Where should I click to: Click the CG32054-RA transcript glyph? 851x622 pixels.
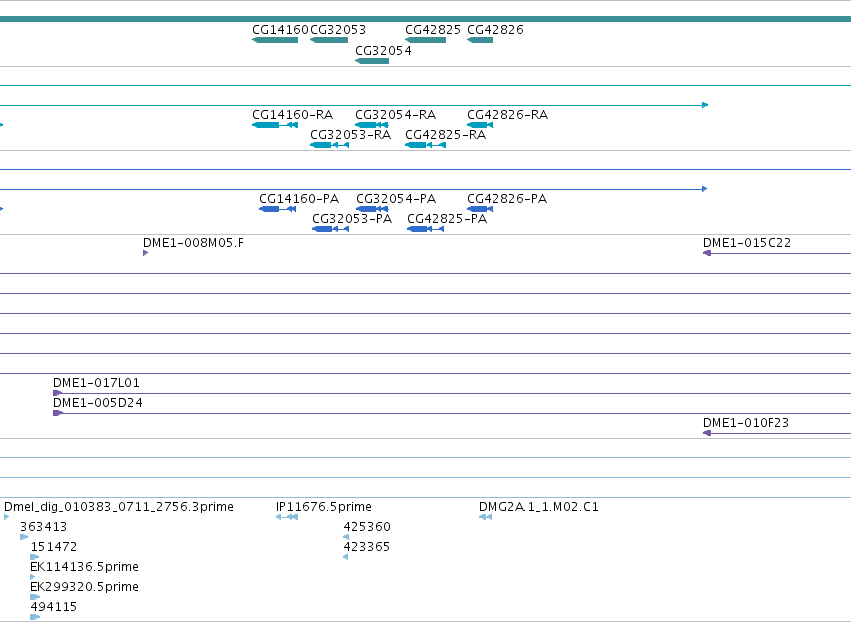[372, 125]
